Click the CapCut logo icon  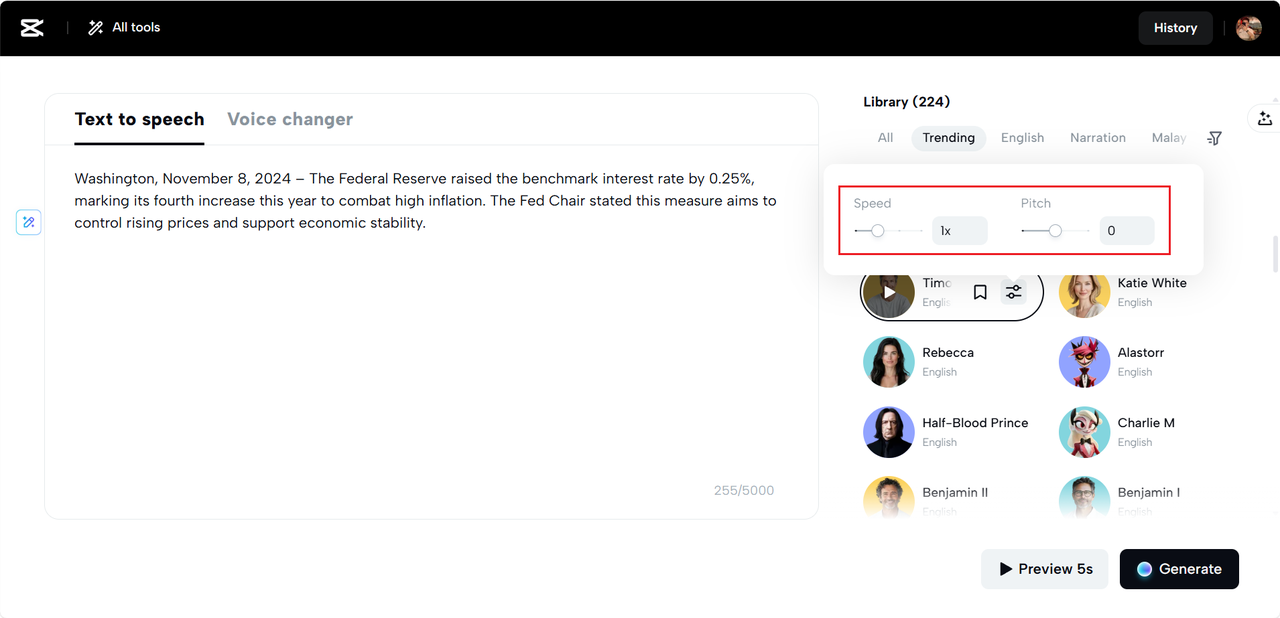(x=32, y=28)
